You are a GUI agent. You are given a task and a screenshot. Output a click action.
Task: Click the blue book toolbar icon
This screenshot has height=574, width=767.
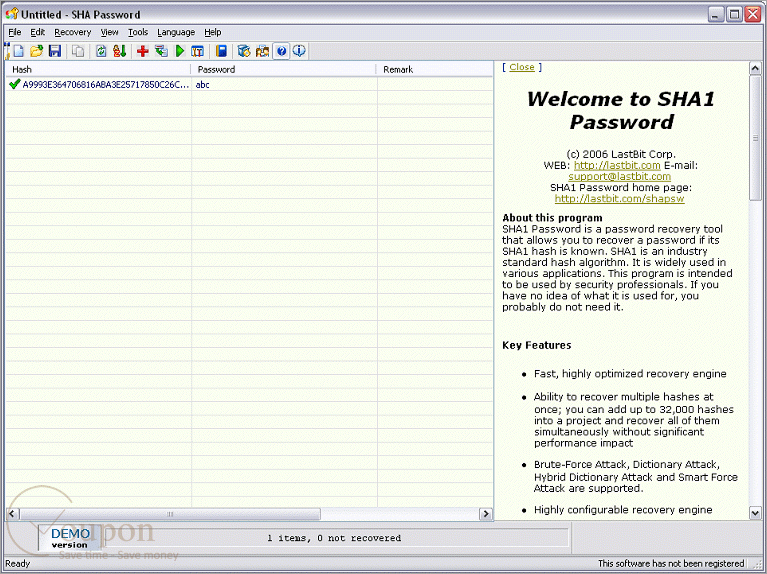point(221,51)
